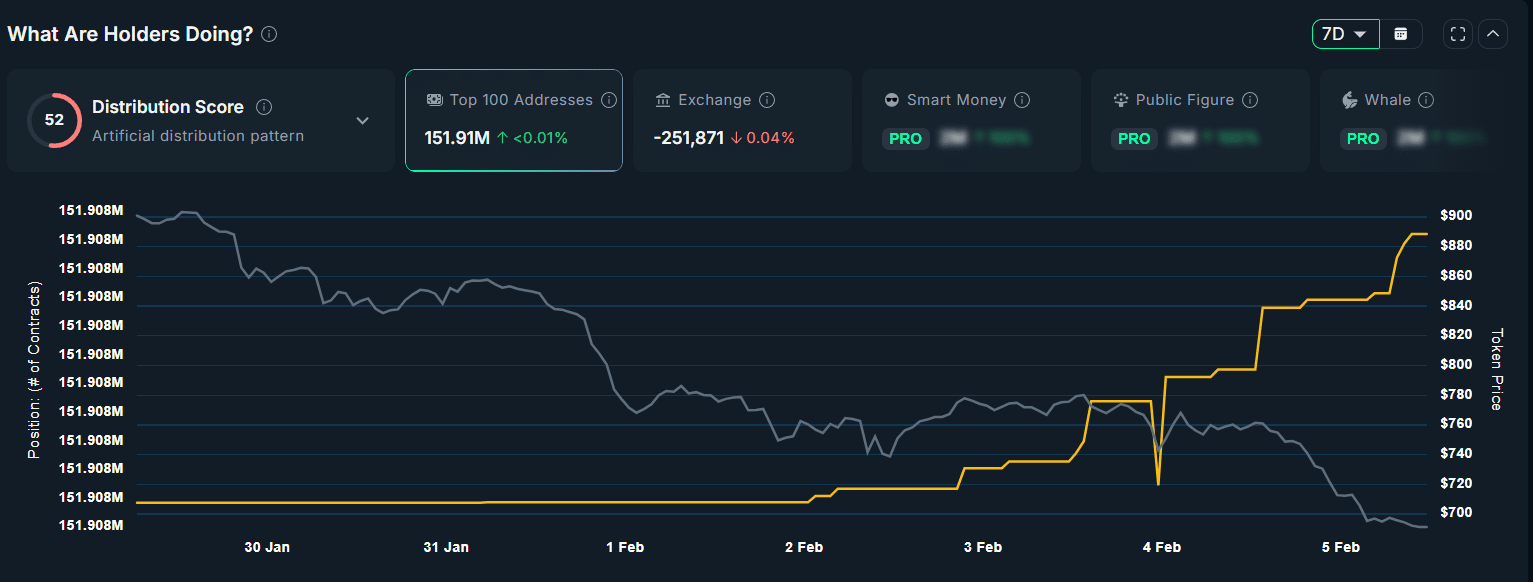The image size is (1533, 582).
Task: Click the Public Figure info icon
Action: click(x=1250, y=100)
